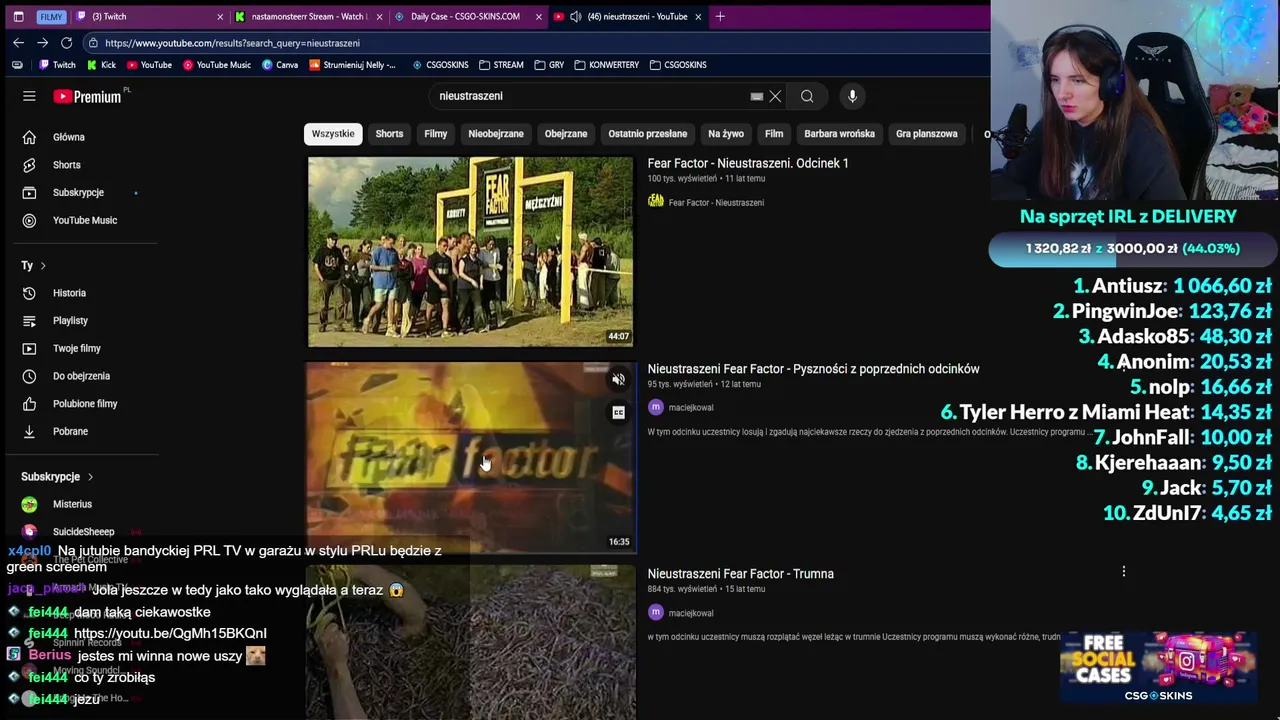Click Fear Factor channel avatar under Odcinek 1

click(x=656, y=202)
